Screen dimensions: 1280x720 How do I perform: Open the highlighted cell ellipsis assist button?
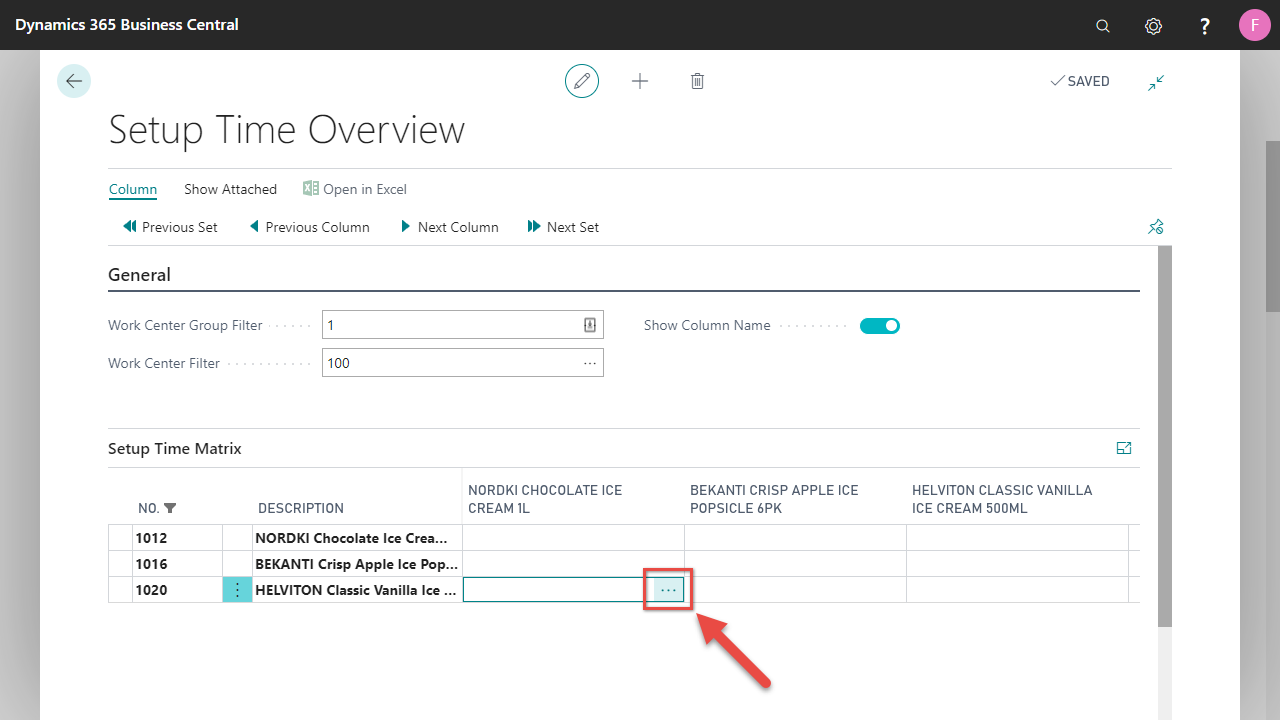[668, 590]
